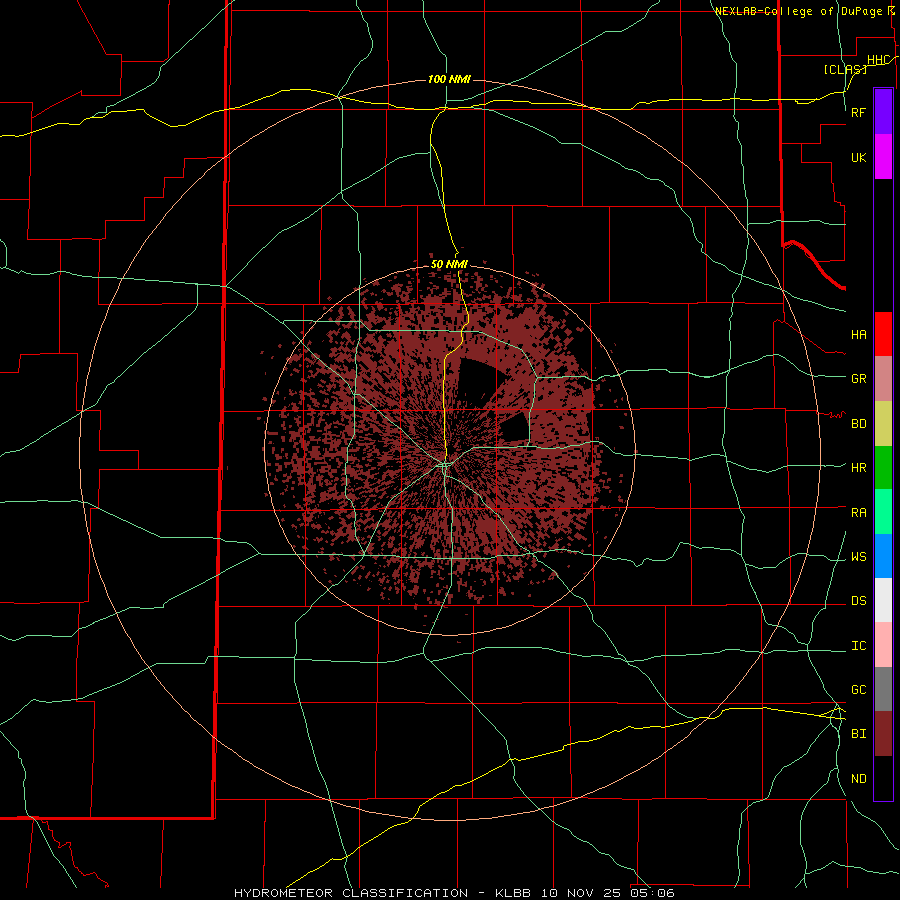This screenshot has height=900, width=900.
Task: Click the HR legend label
Action: [859, 468]
